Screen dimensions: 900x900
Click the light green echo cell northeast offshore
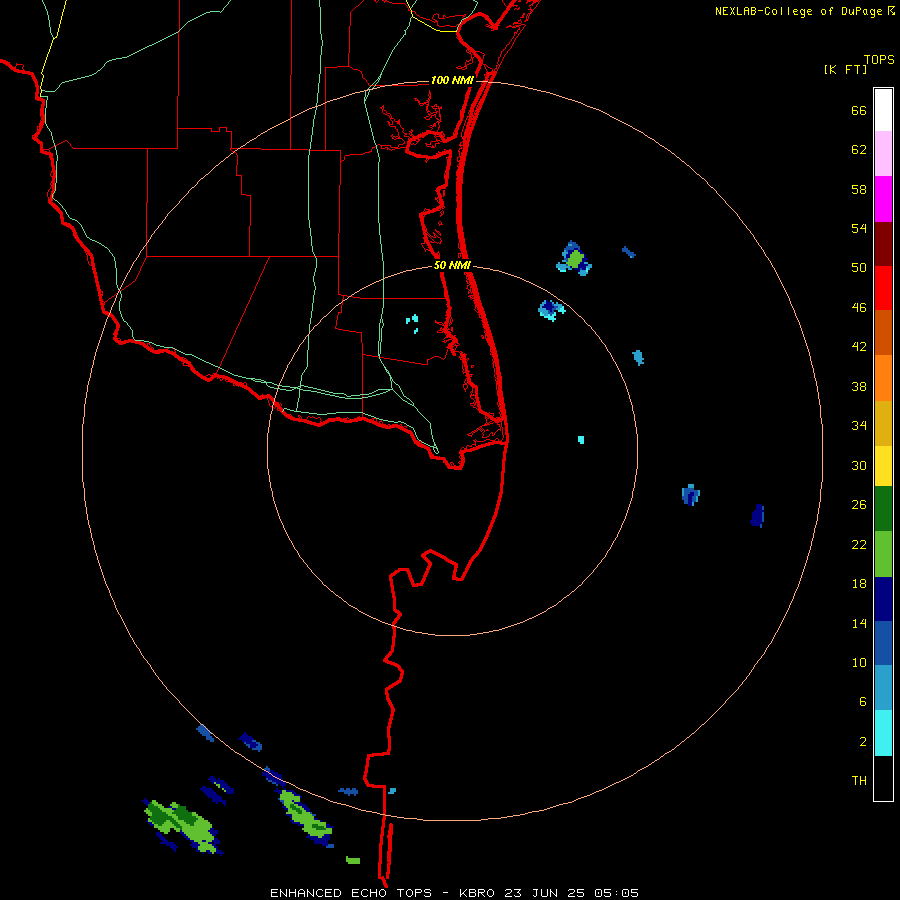[x=575, y=259]
